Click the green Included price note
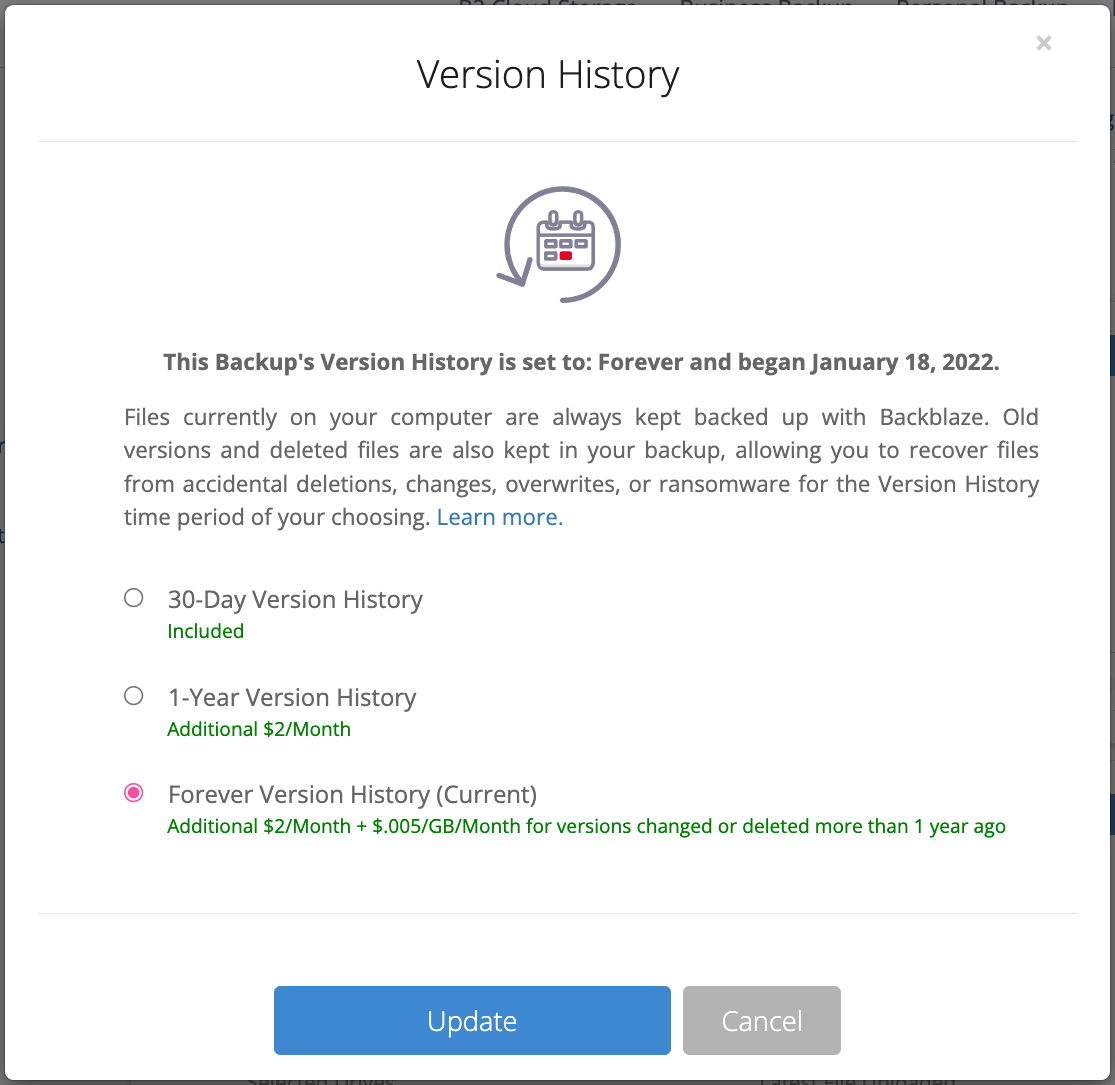 (206, 631)
